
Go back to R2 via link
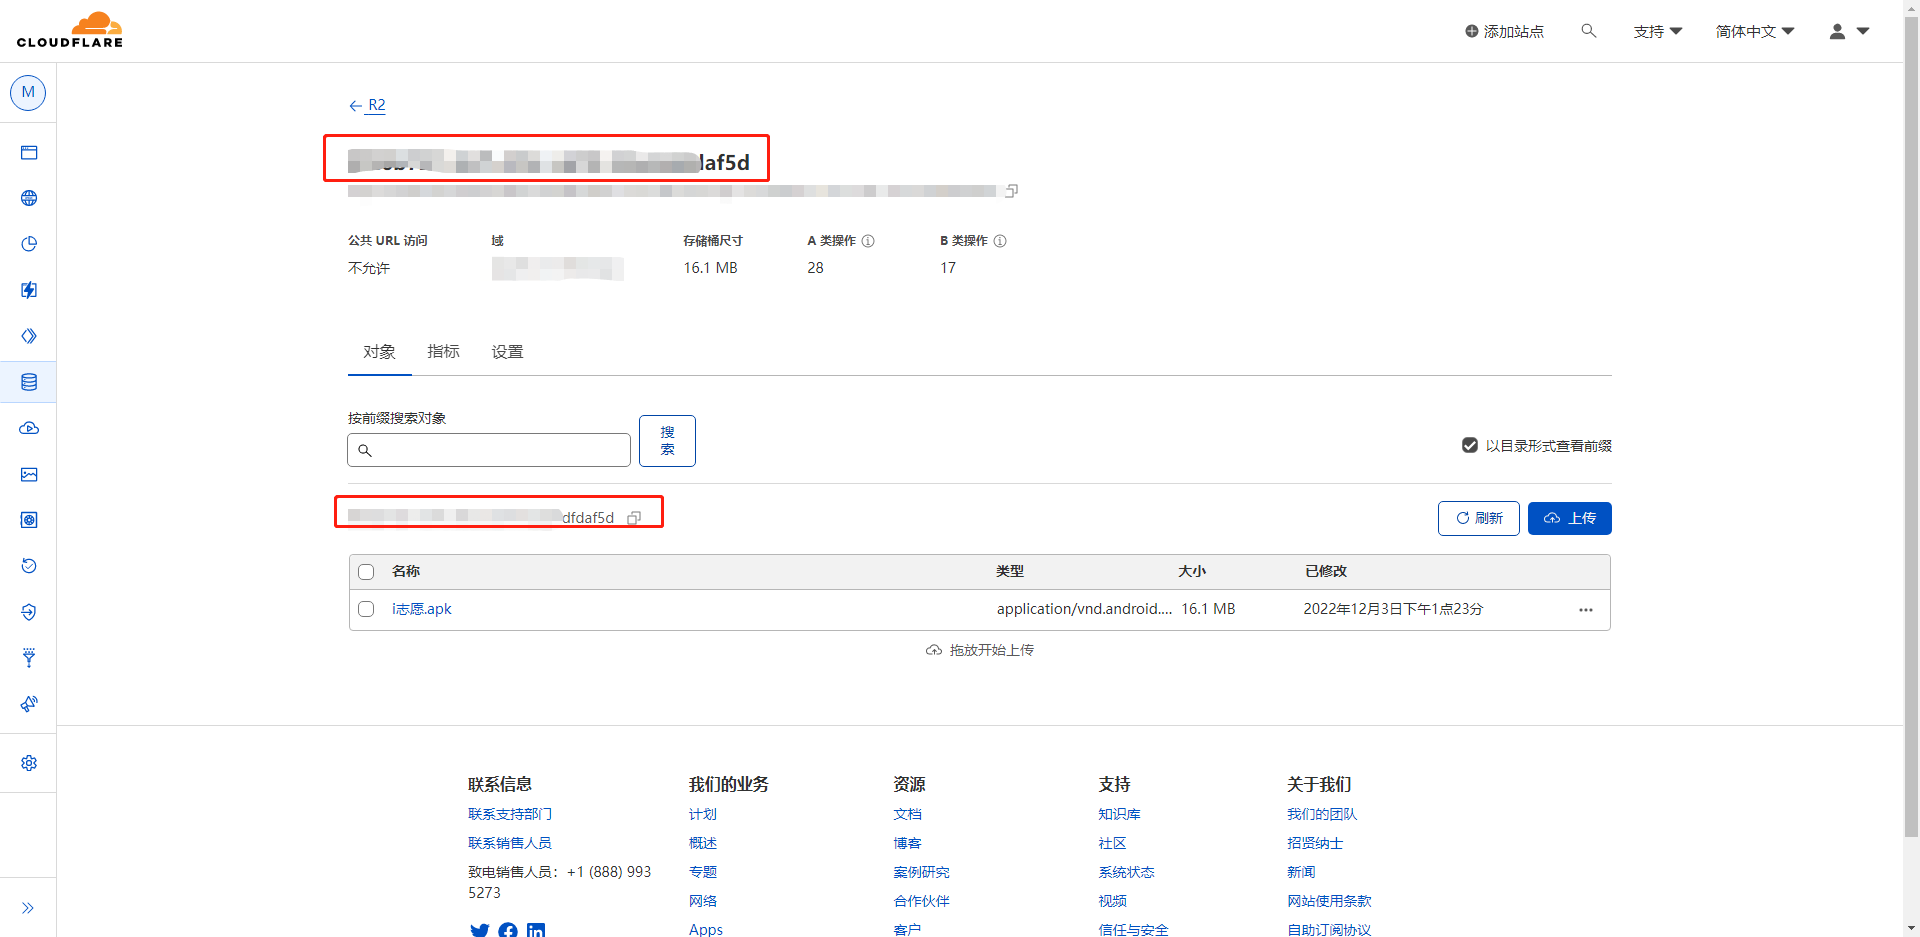click(x=367, y=105)
